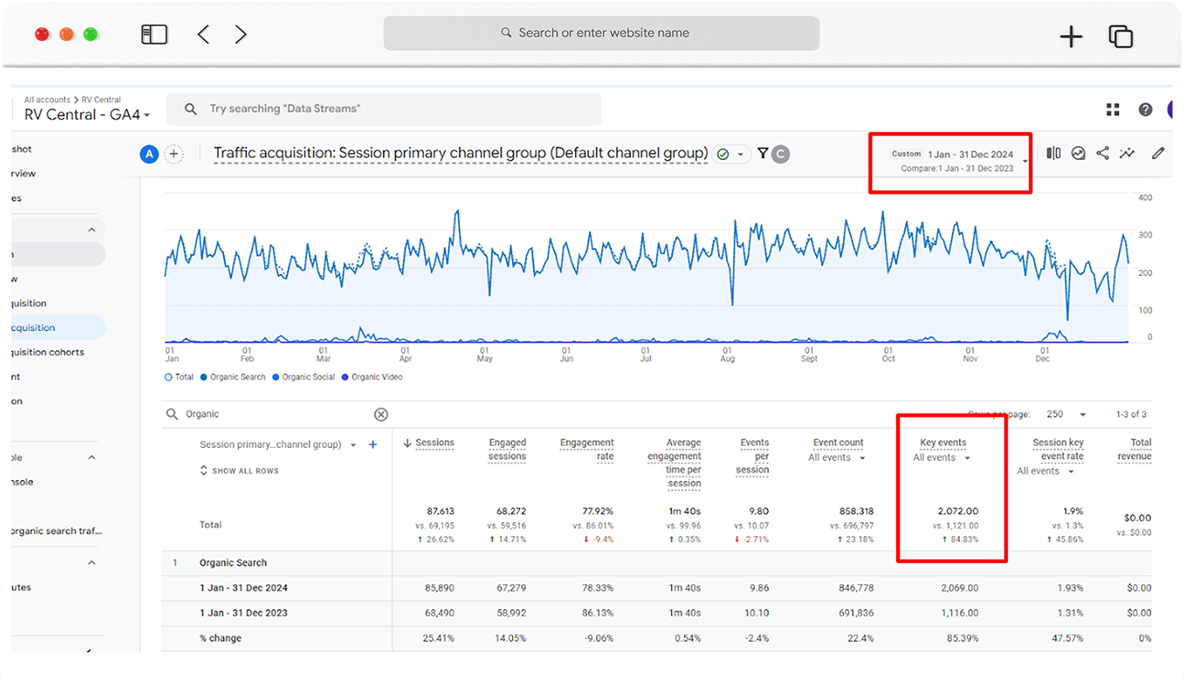
Task: Open the organic search traf... sidebar item
Action: pyautogui.click(x=56, y=531)
